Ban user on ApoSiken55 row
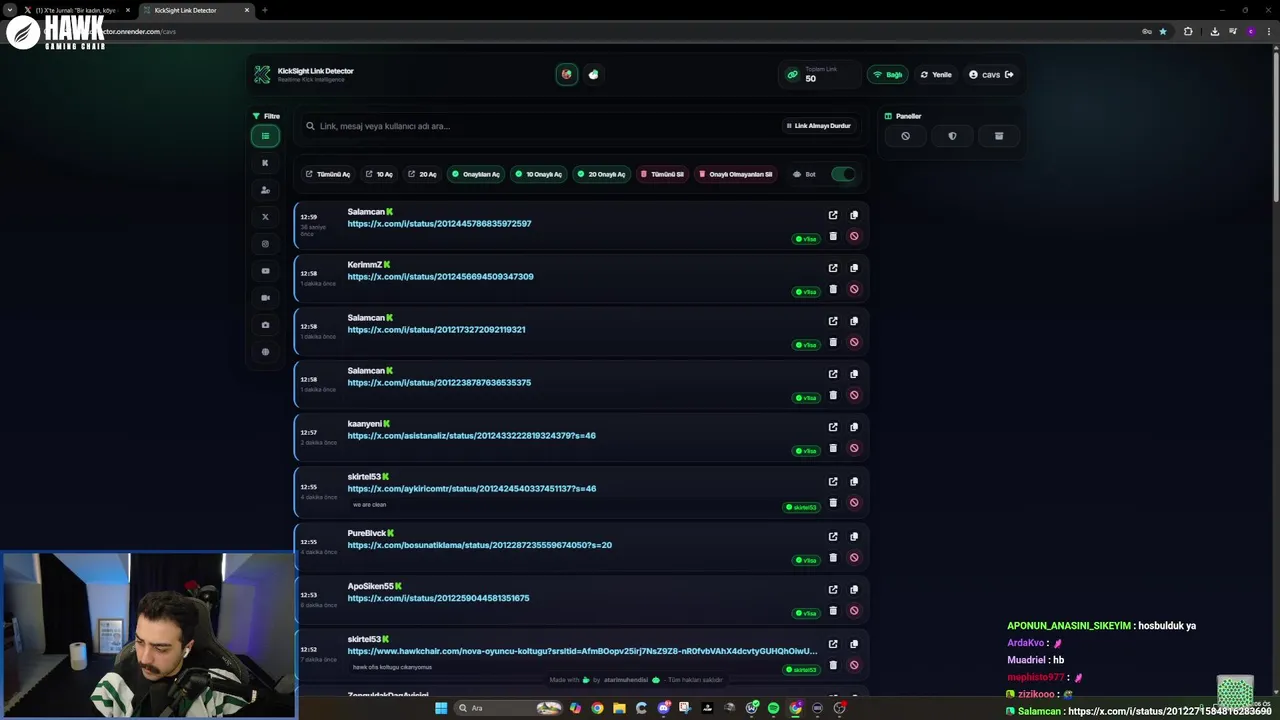Viewport: 1280px width, 720px height. point(854,611)
